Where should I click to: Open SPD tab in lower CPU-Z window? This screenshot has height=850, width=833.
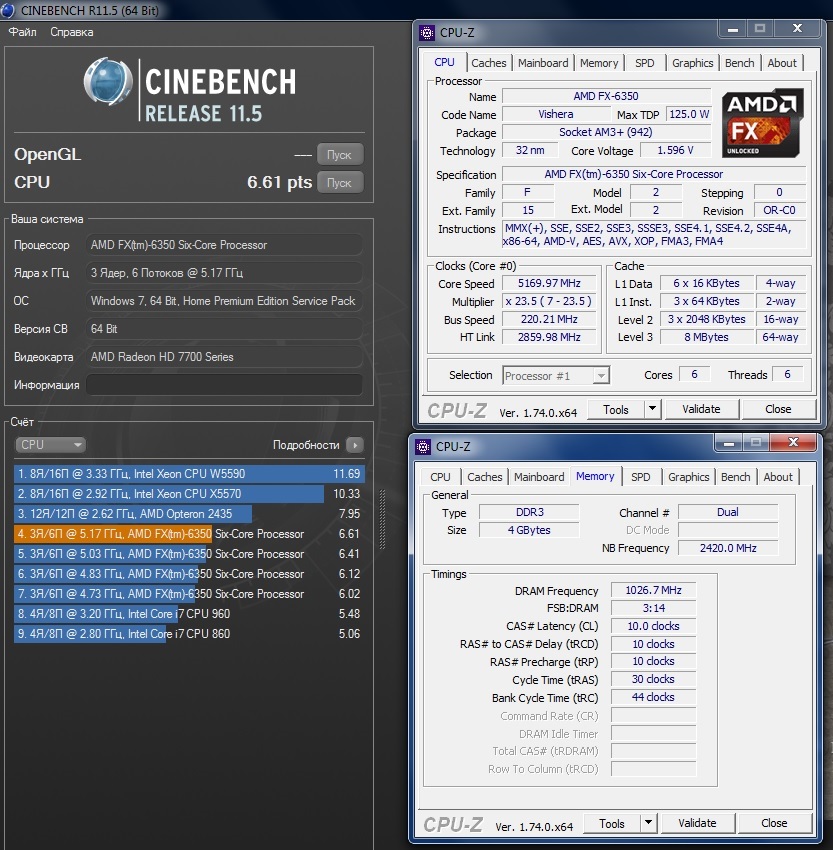(x=640, y=477)
